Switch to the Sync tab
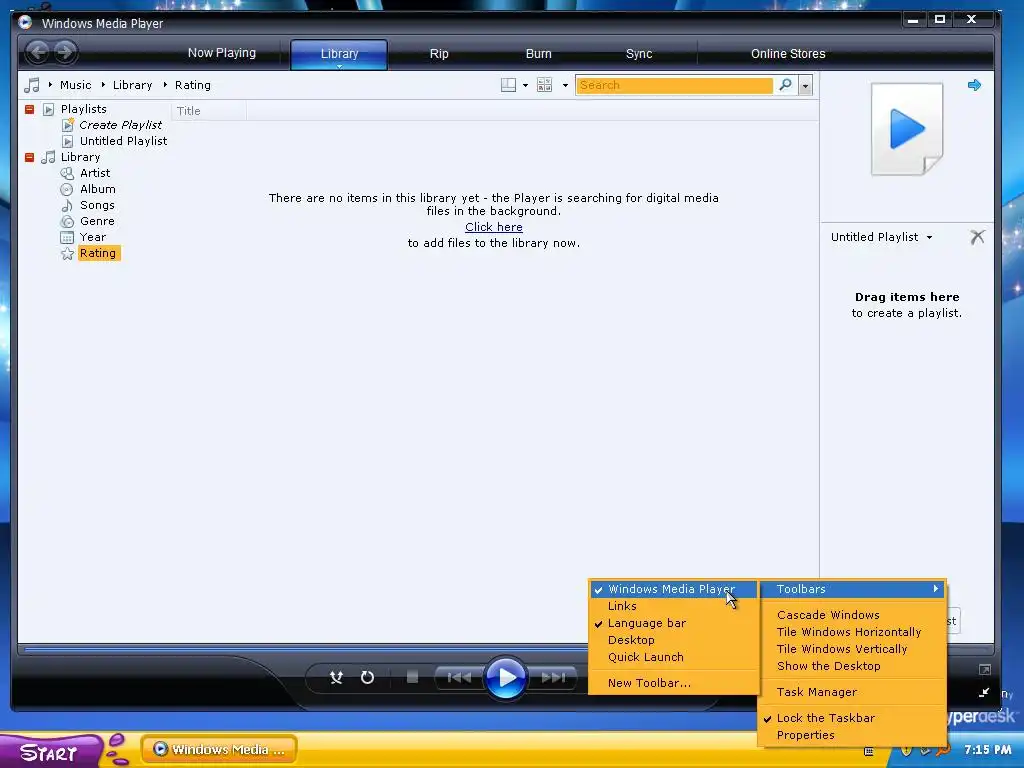Image resolution: width=1024 pixels, height=768 pixels. pos(639,54)
